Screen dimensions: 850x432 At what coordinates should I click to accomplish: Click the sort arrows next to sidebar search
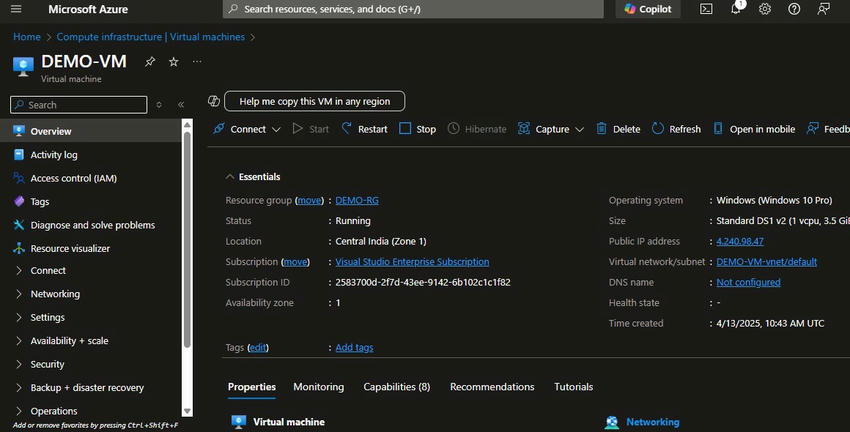pyautogui.click(x=159, y=105)
